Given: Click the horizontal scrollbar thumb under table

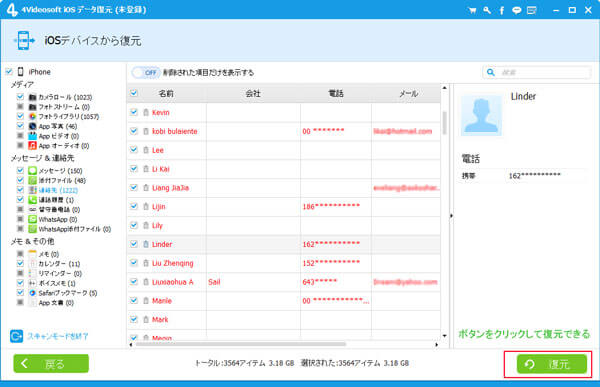Looking at the screenshot, I should 241,344.
